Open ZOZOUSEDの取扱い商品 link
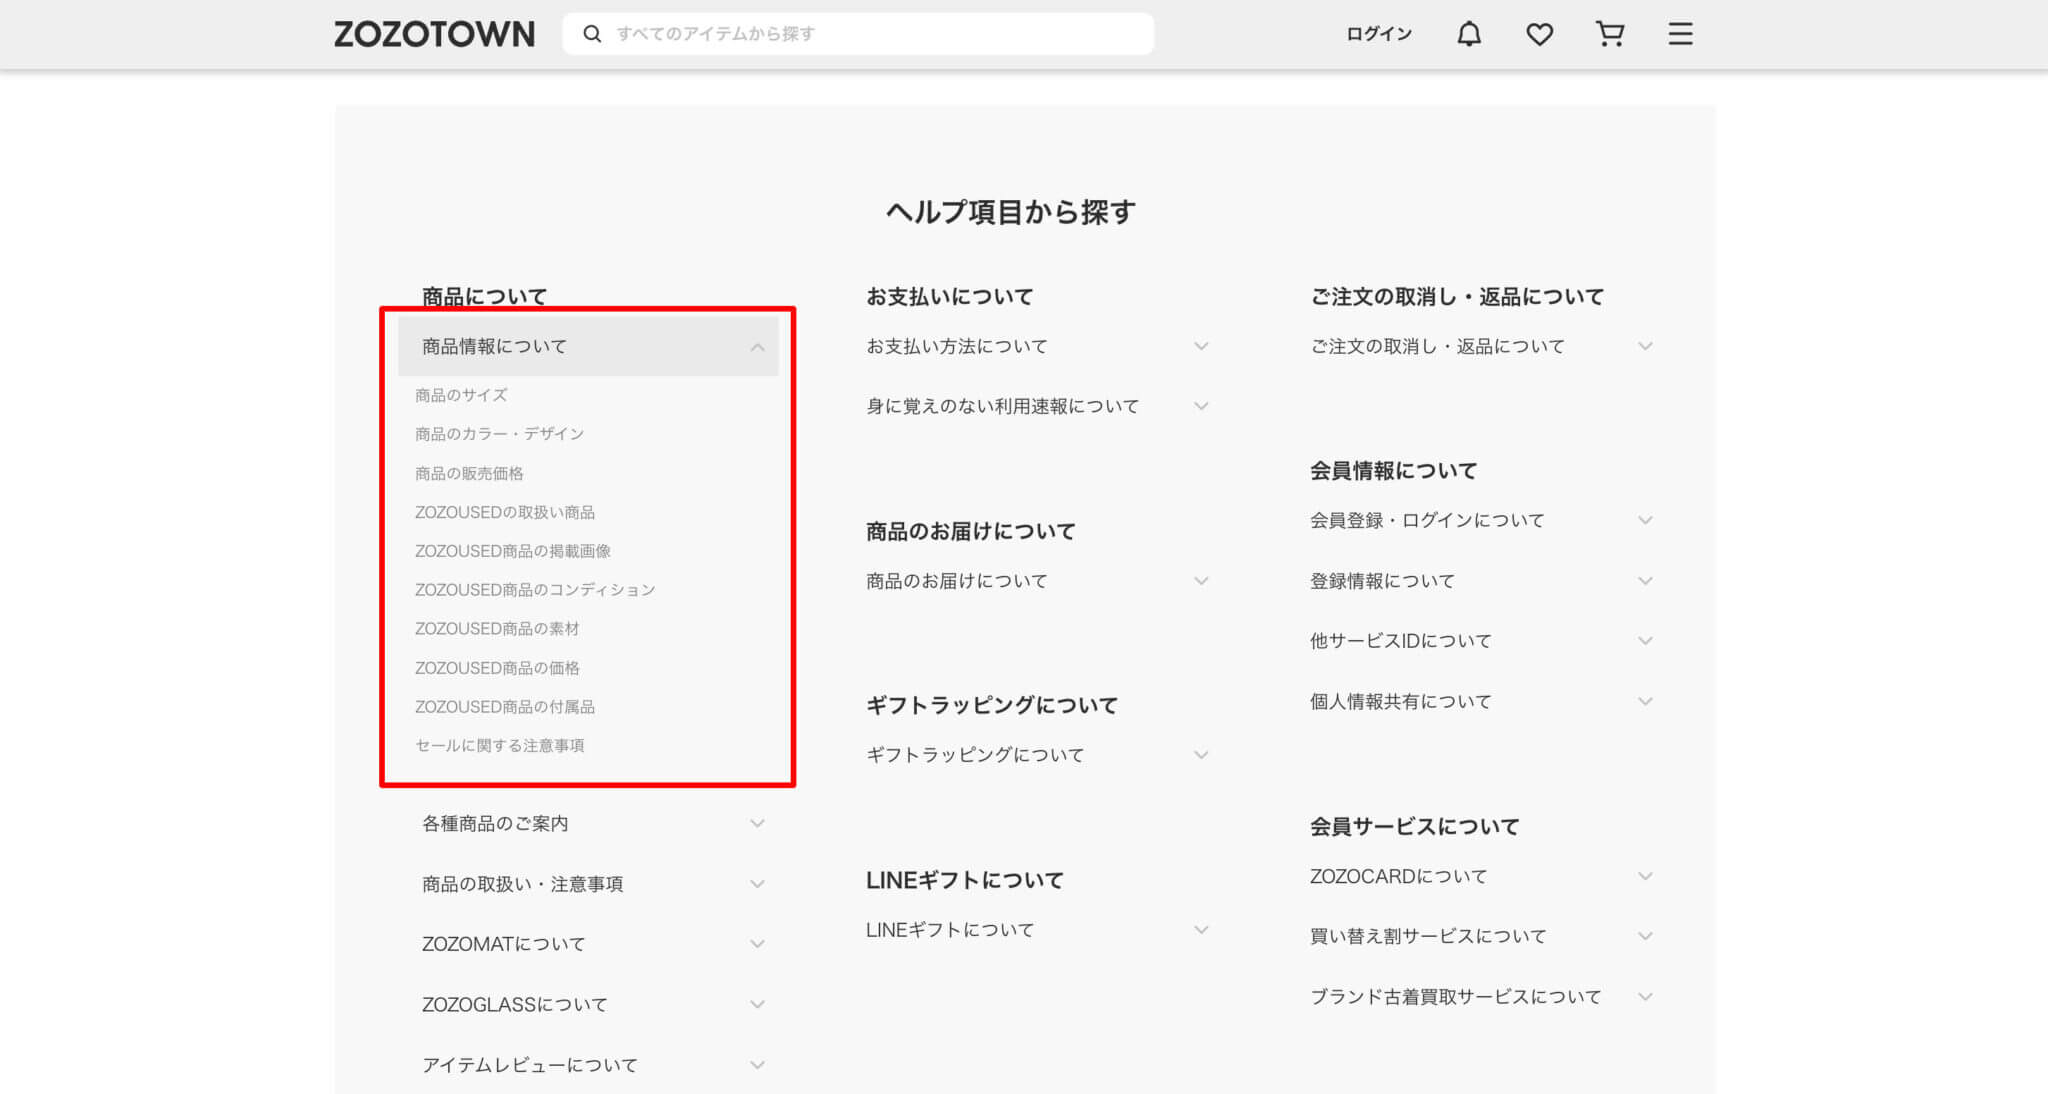2048x1094 pixels. [505, 512]
